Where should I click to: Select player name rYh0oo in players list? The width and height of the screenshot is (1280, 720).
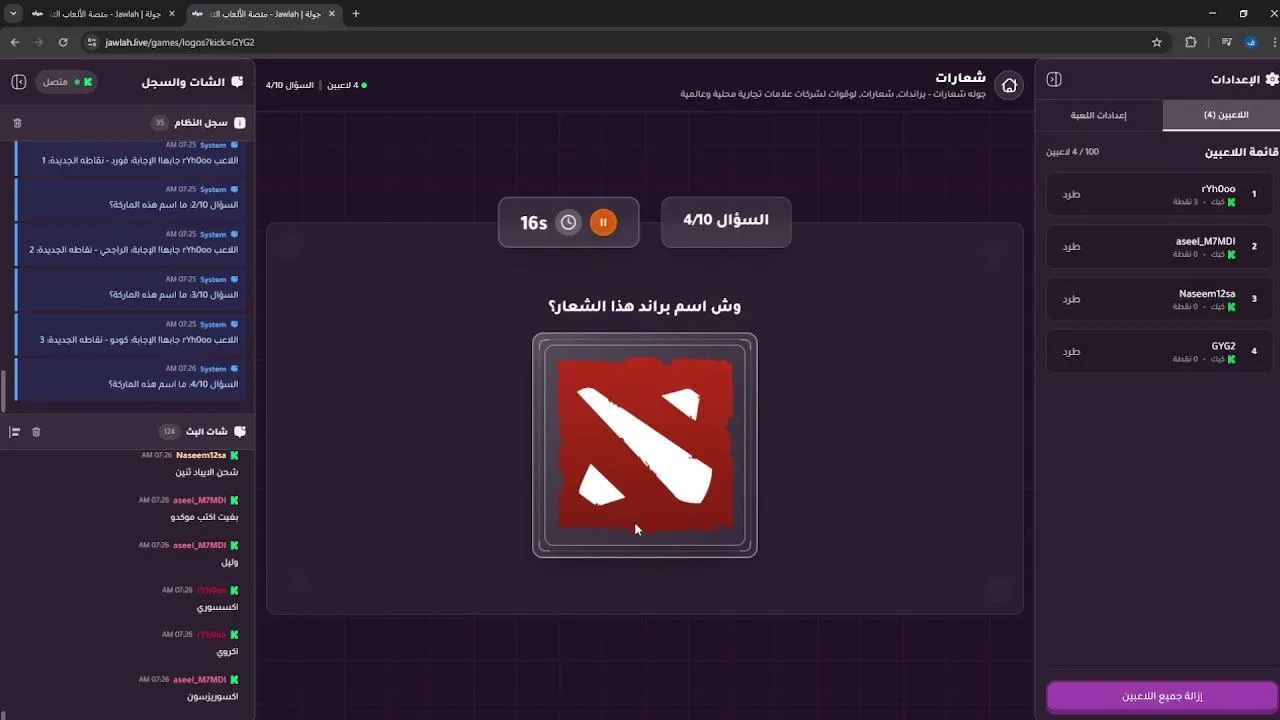tap(1218, 189)
